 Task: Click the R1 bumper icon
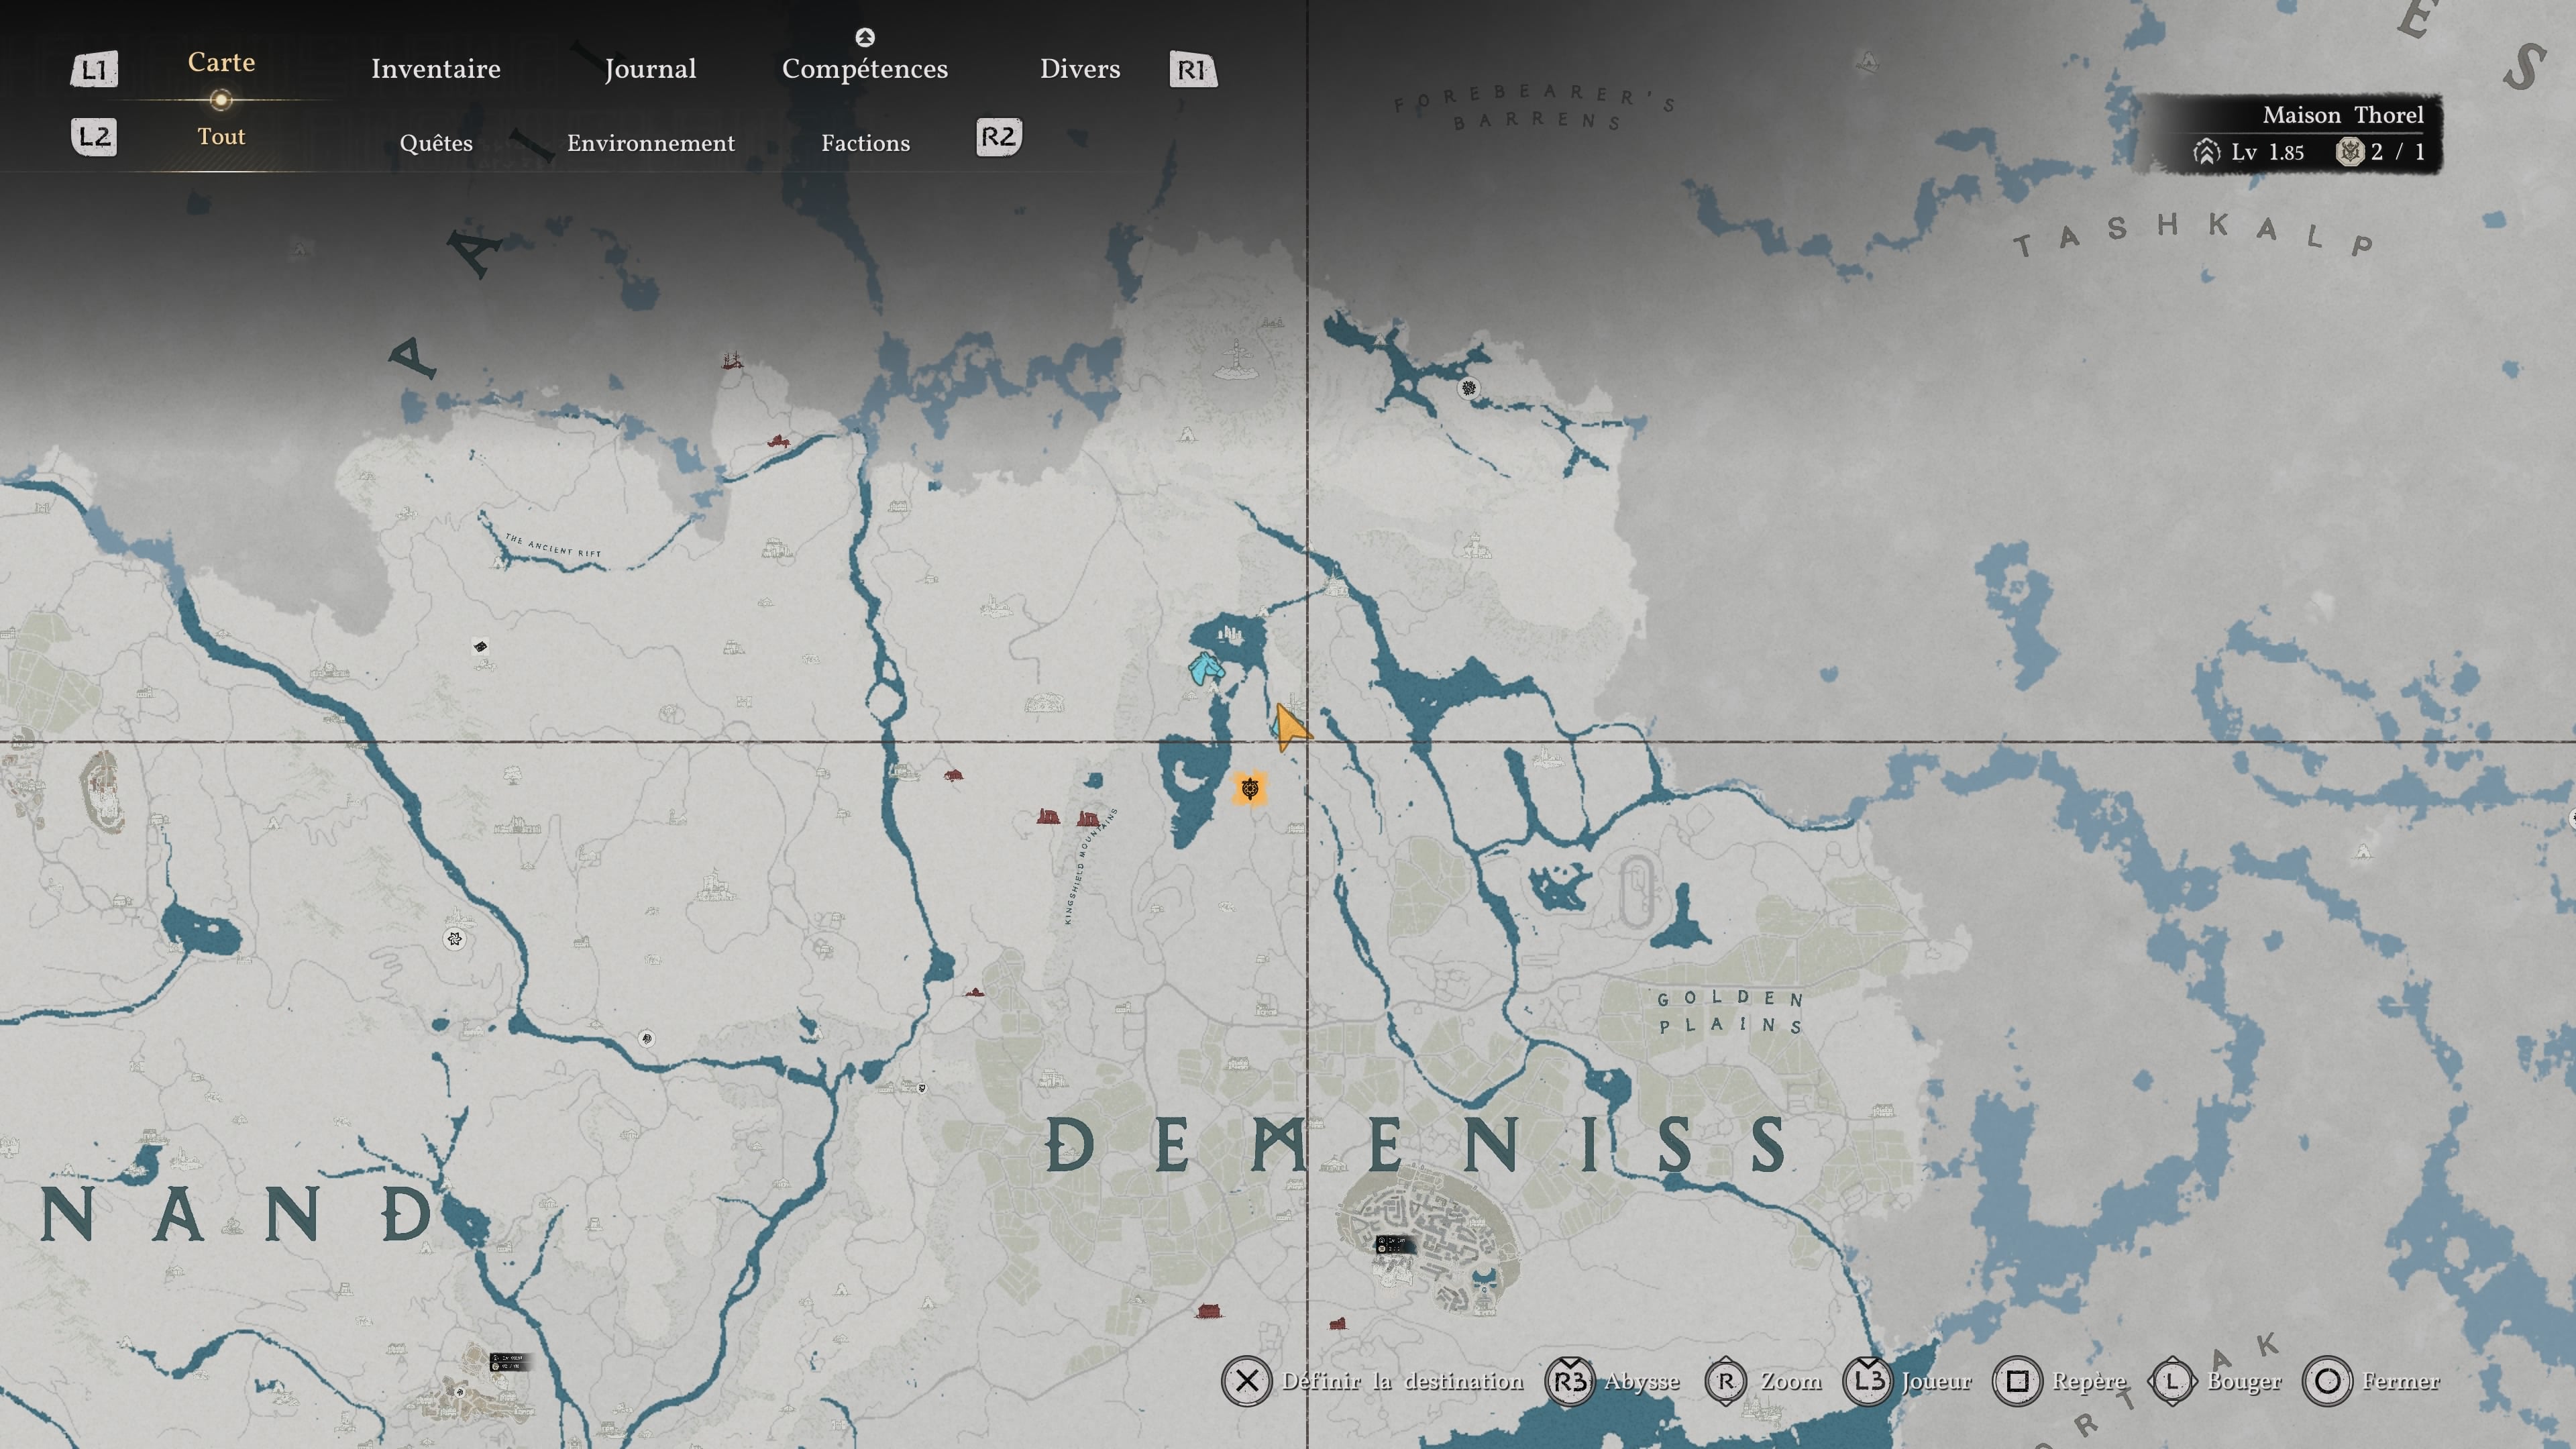[1193, 70]
